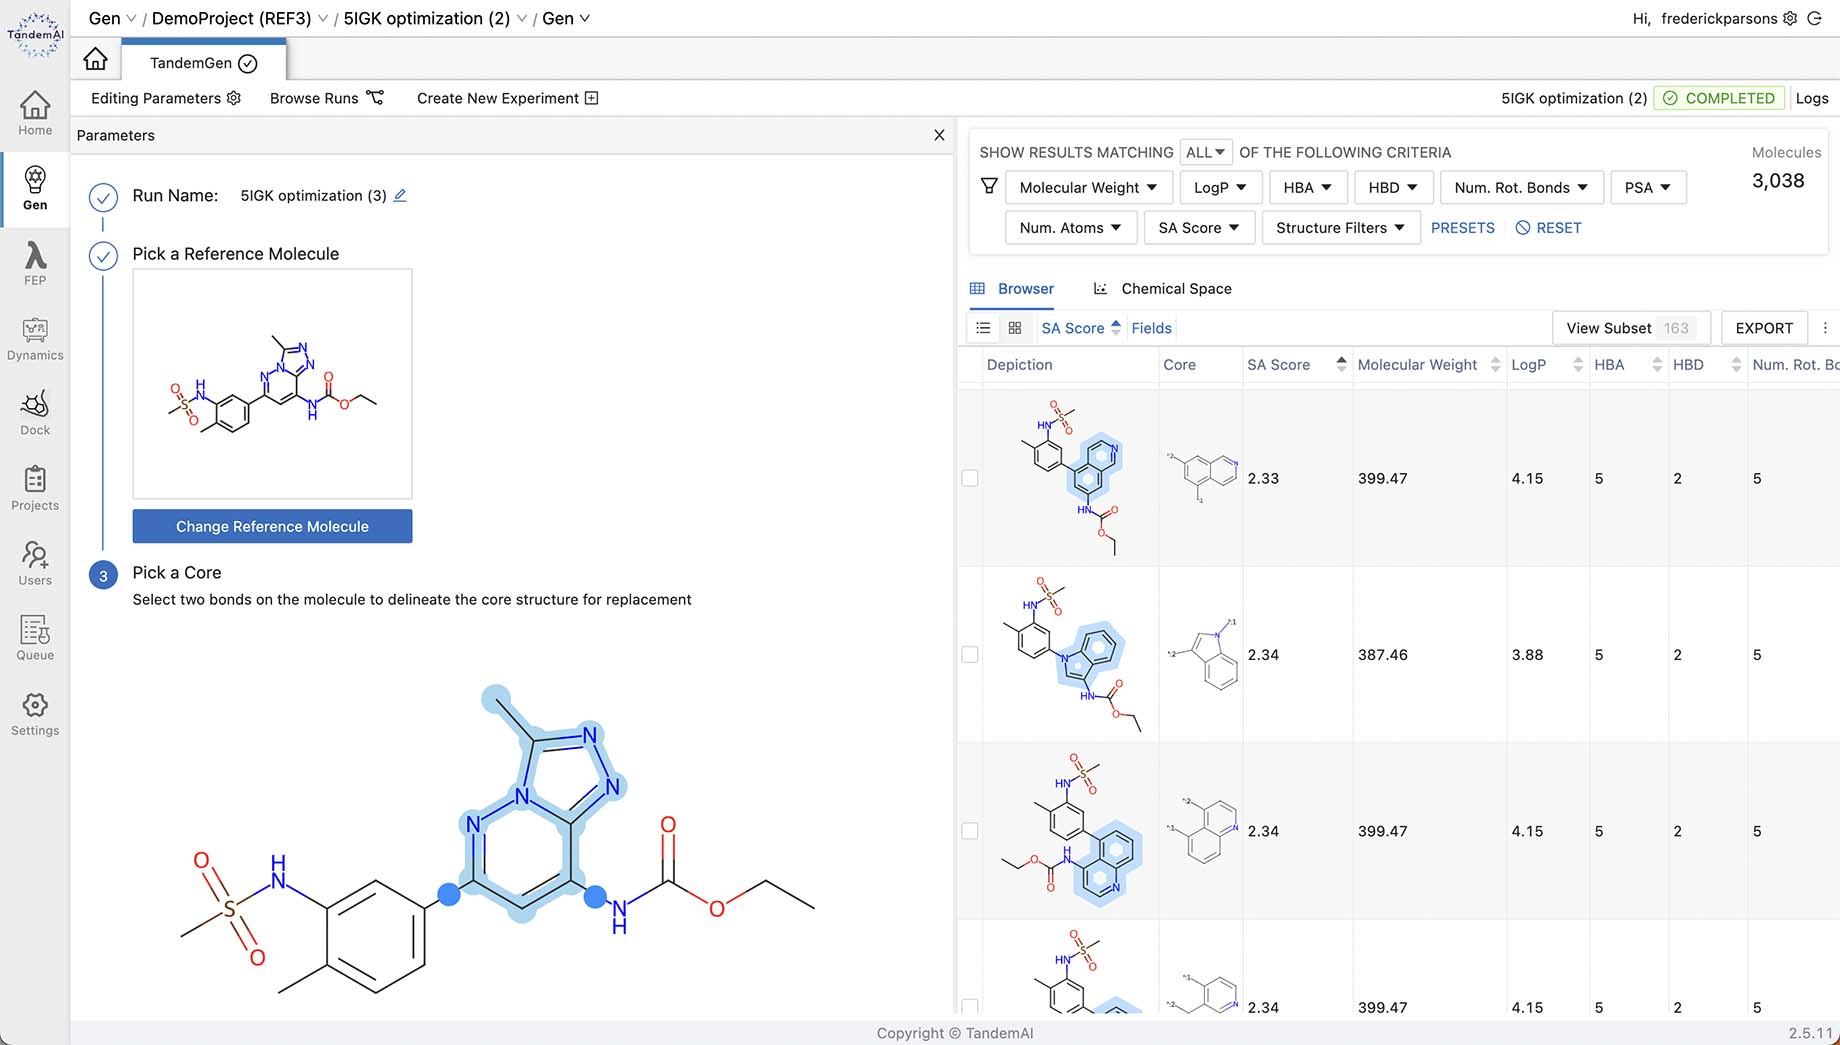Switch to list view of results
1840x1045 pixels.
point(983,328)
